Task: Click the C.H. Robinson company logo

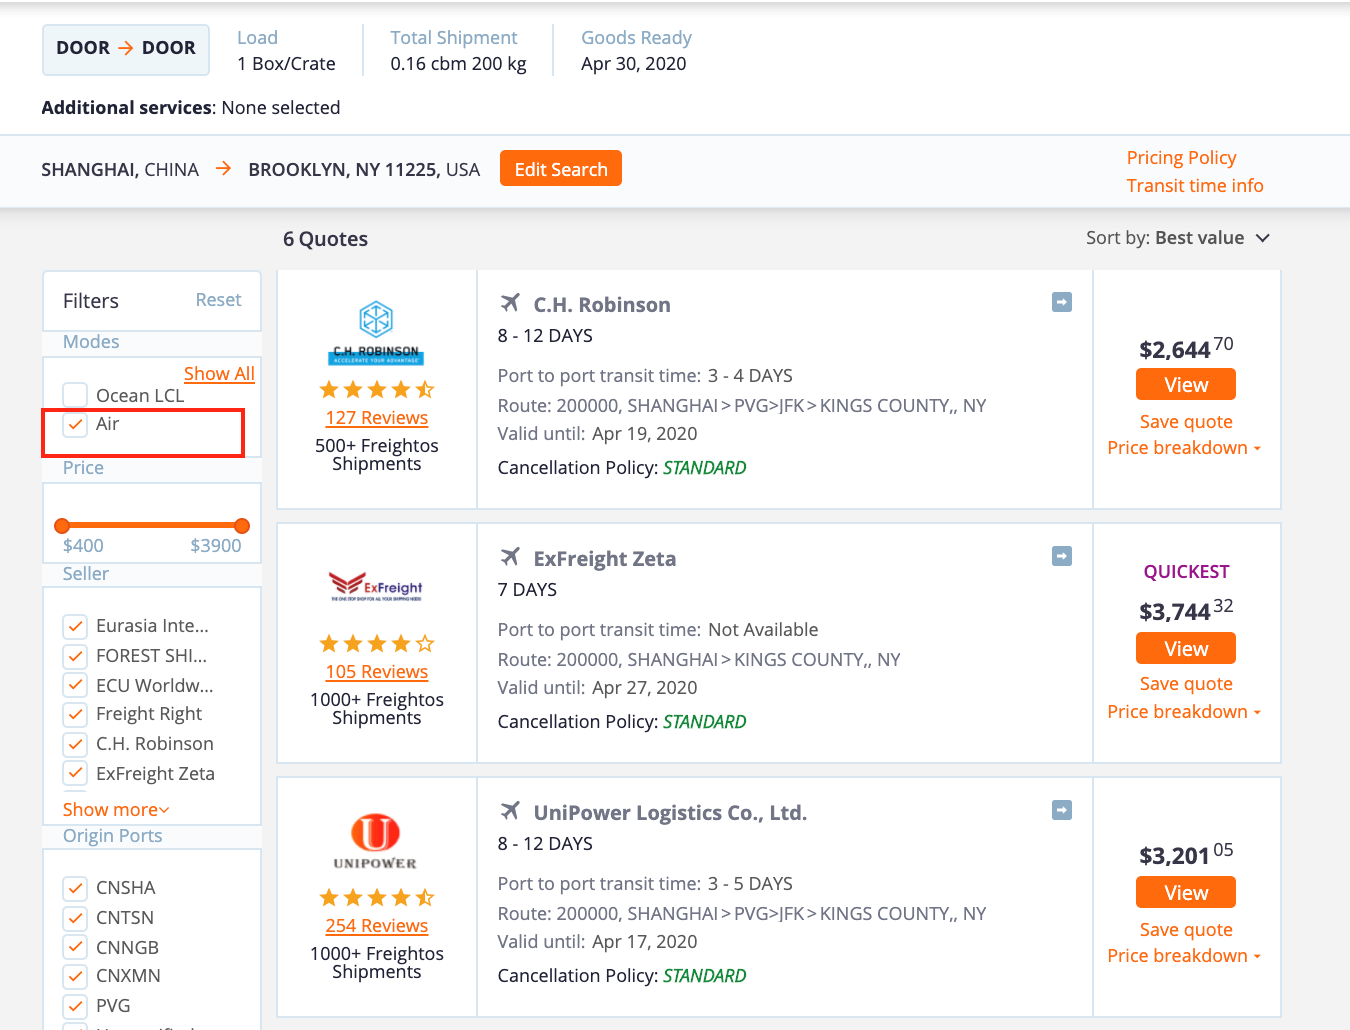Action: (x=376, y=334)
